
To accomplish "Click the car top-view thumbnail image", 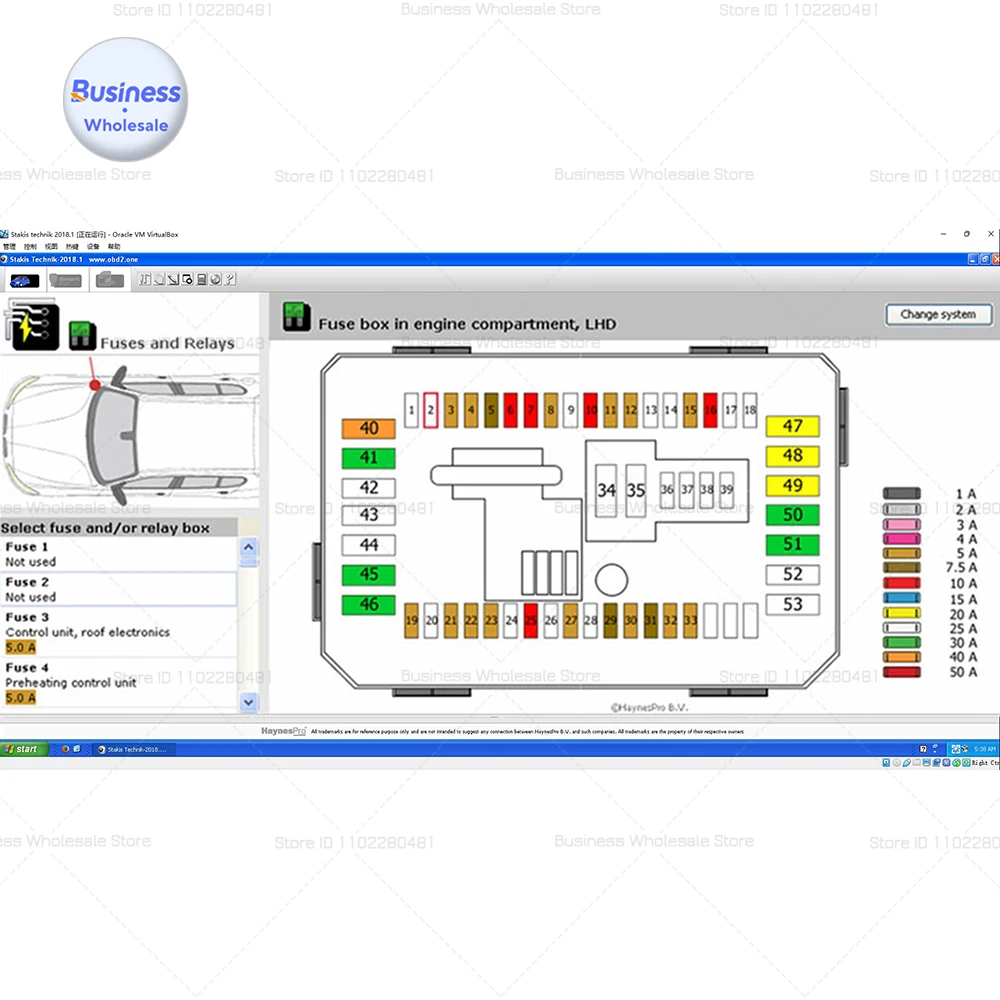I will click(129, 434).
